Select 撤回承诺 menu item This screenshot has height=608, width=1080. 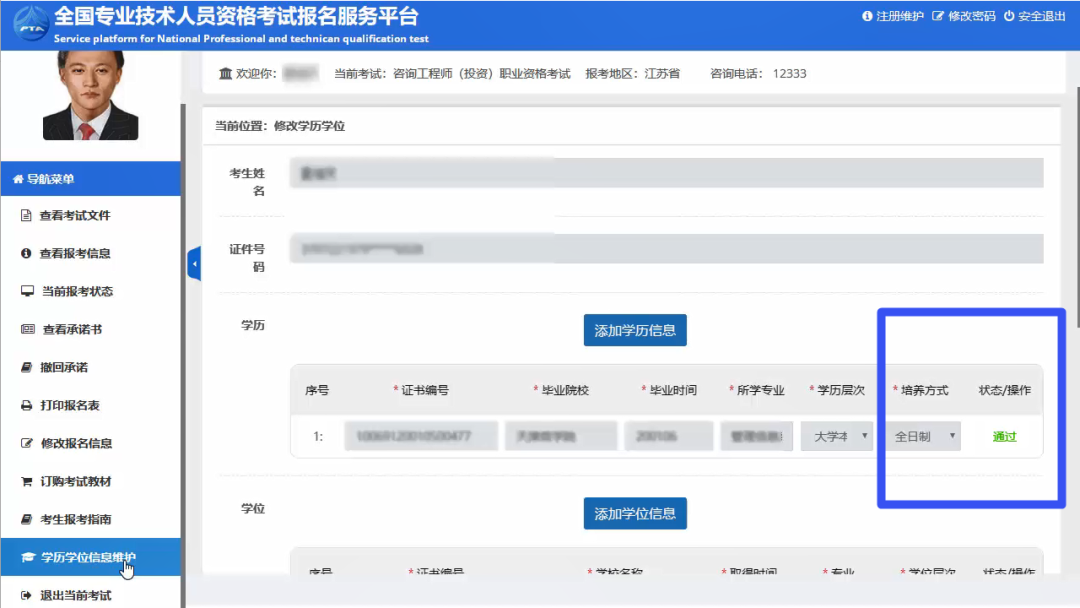pos(64,368)
